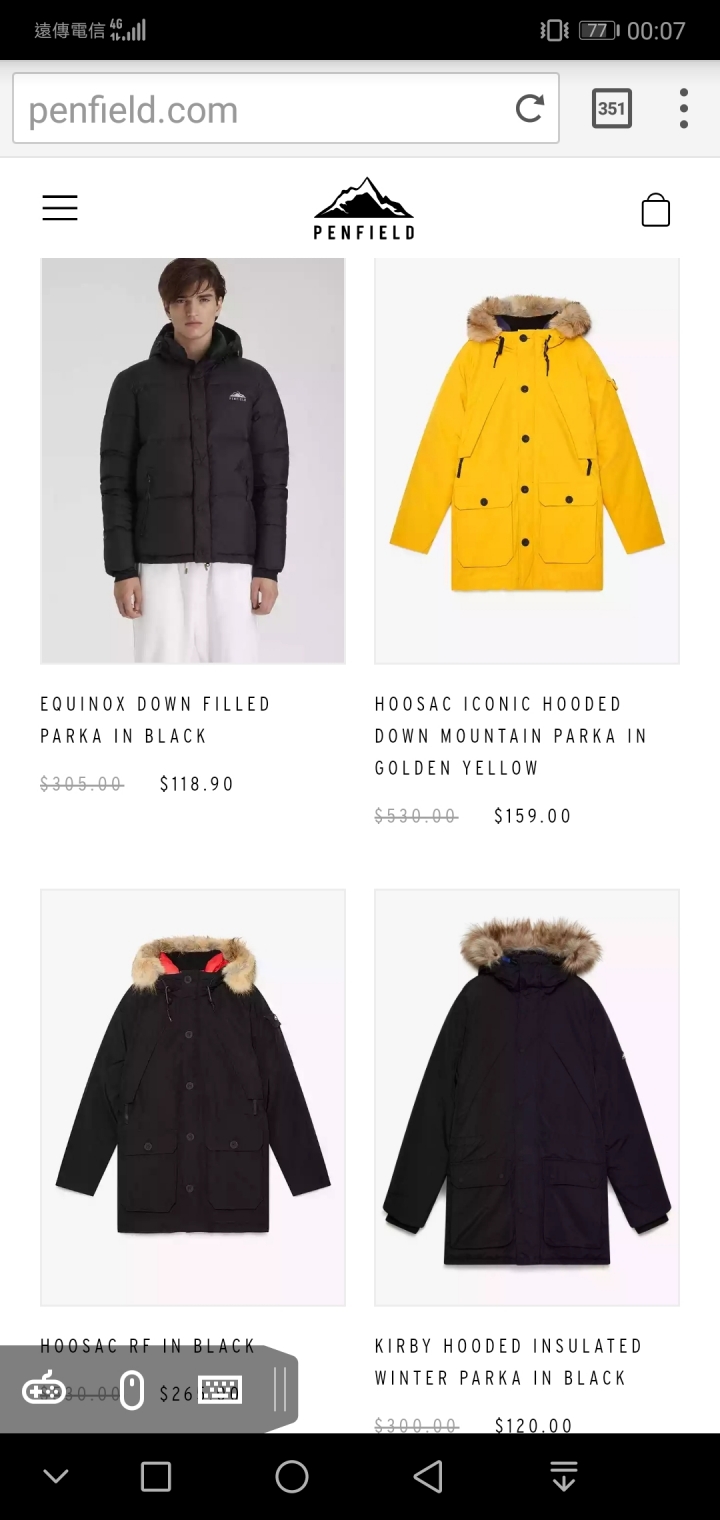This screenshot has width=720, height=1520.
Task: Open recent apps with square button
Action: 156,1476
